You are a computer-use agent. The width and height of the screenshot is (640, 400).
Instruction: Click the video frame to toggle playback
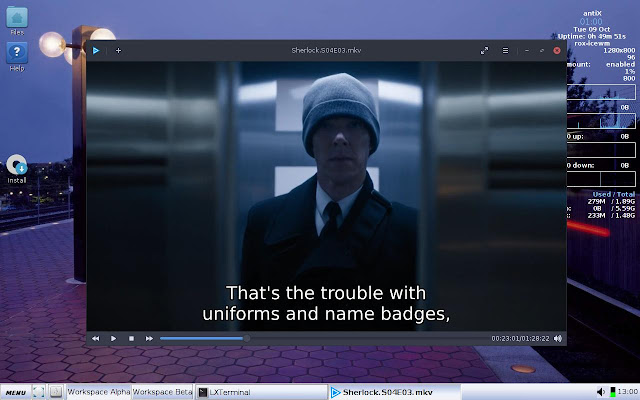(x=326, y=196)
